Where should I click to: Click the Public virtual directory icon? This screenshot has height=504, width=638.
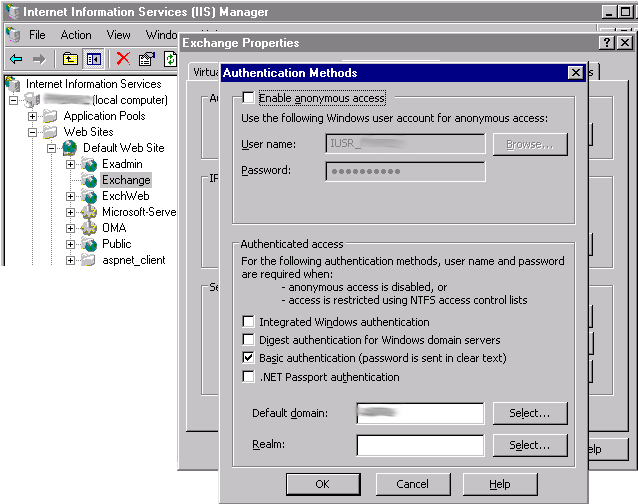(89, 244)
